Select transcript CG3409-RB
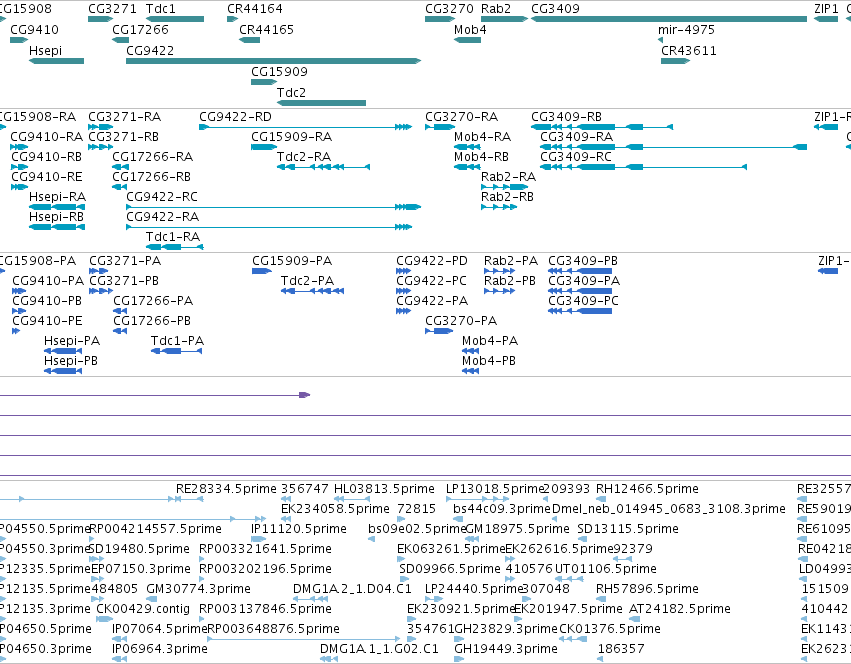This screenshot has height=664, width=851. click(566, 117)
